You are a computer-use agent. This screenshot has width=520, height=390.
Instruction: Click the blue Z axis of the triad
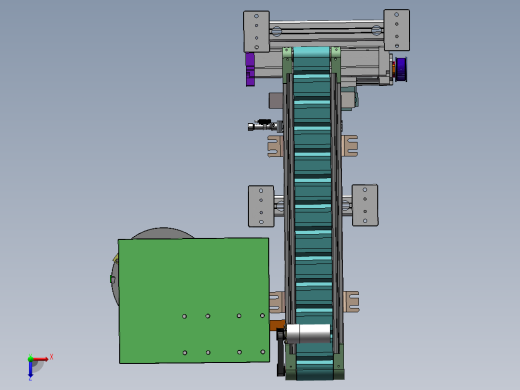(x=30, y=368)
